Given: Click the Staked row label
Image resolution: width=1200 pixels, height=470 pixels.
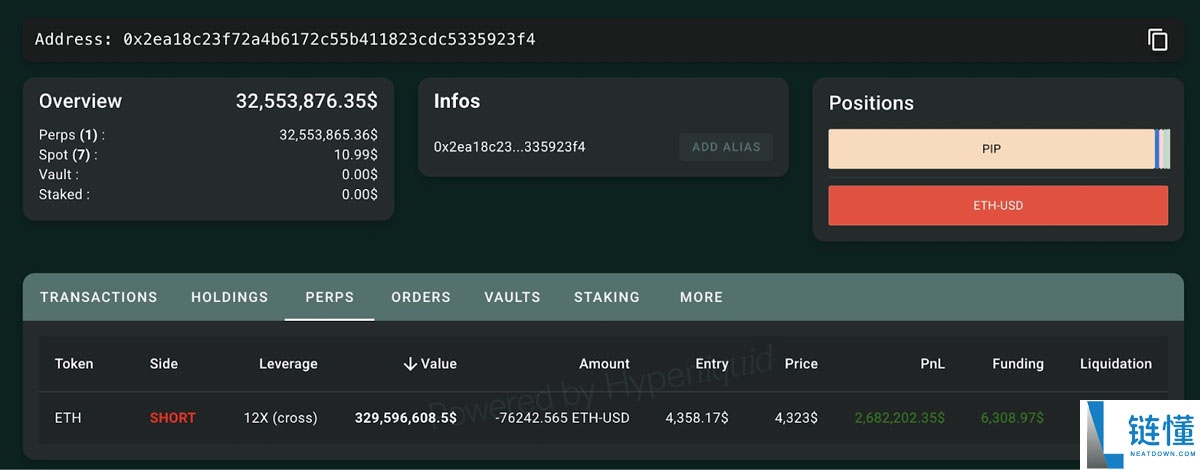Looking at the screenshot, I should (x=64, y=195).
